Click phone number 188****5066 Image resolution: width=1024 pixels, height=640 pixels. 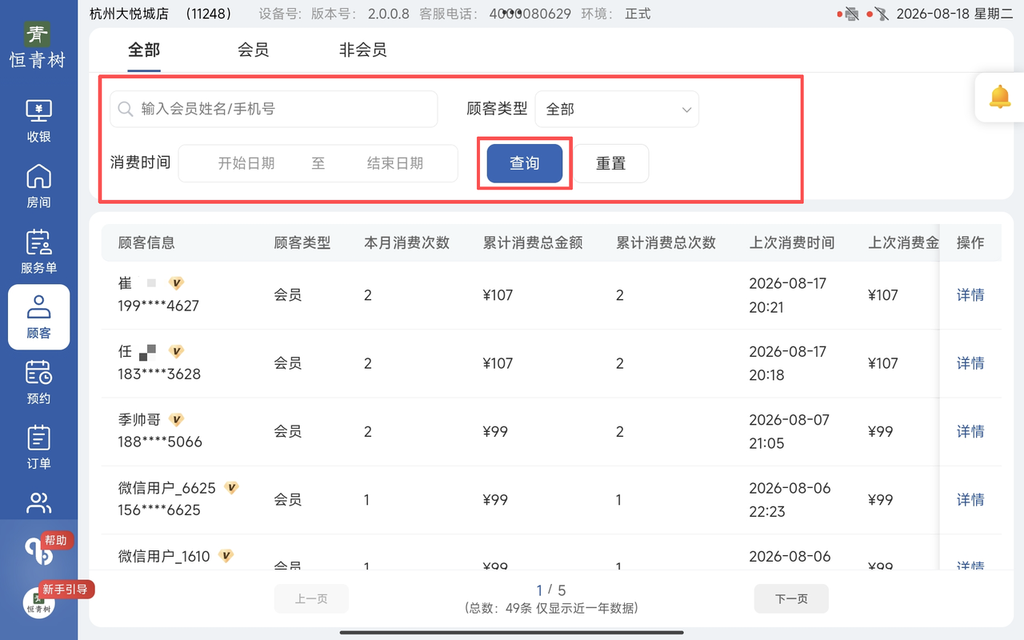(x=160, y=442)
